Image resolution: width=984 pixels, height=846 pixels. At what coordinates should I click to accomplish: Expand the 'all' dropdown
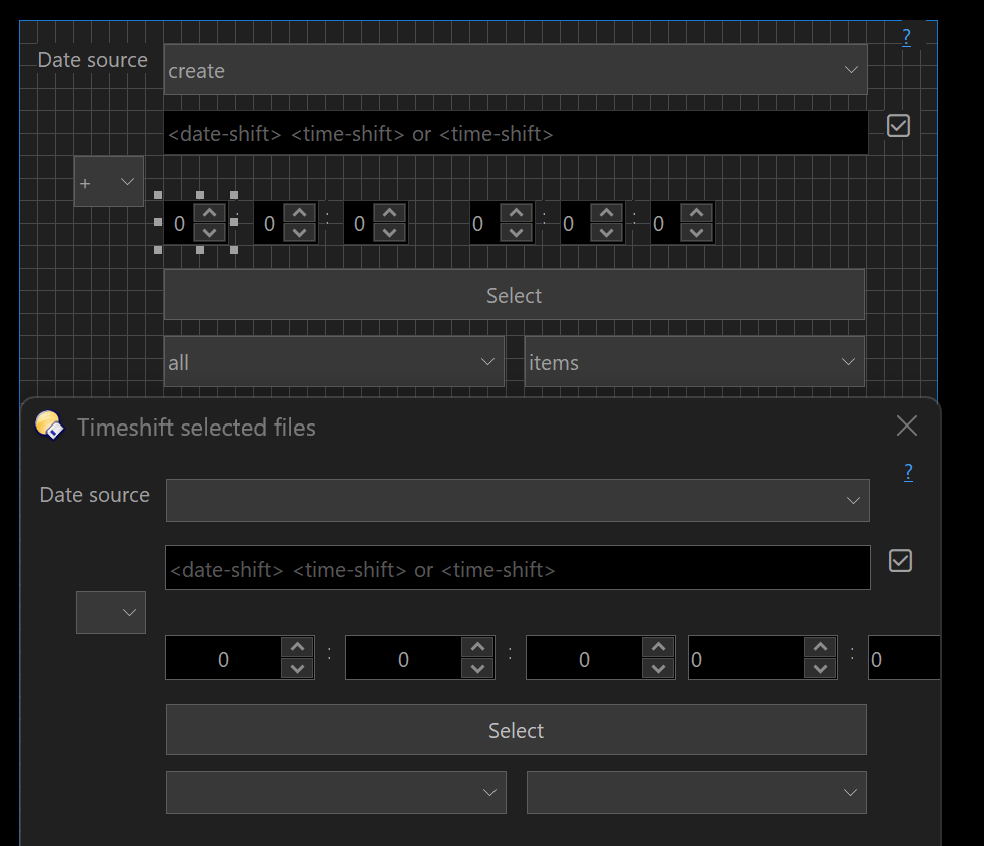(x=334, y=362)
